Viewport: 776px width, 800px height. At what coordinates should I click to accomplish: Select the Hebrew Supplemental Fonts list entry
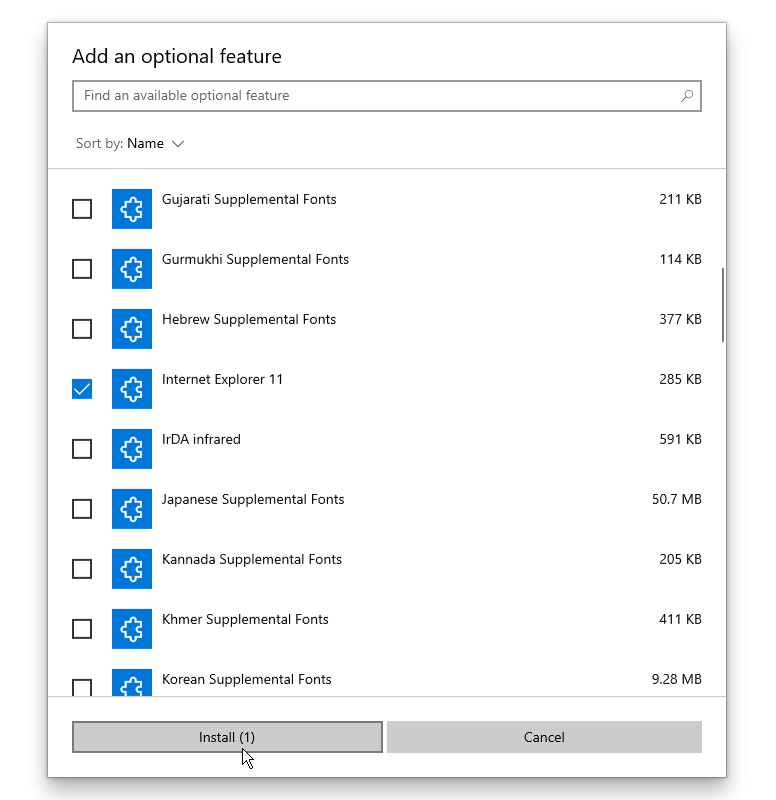[x=387, y=329]
